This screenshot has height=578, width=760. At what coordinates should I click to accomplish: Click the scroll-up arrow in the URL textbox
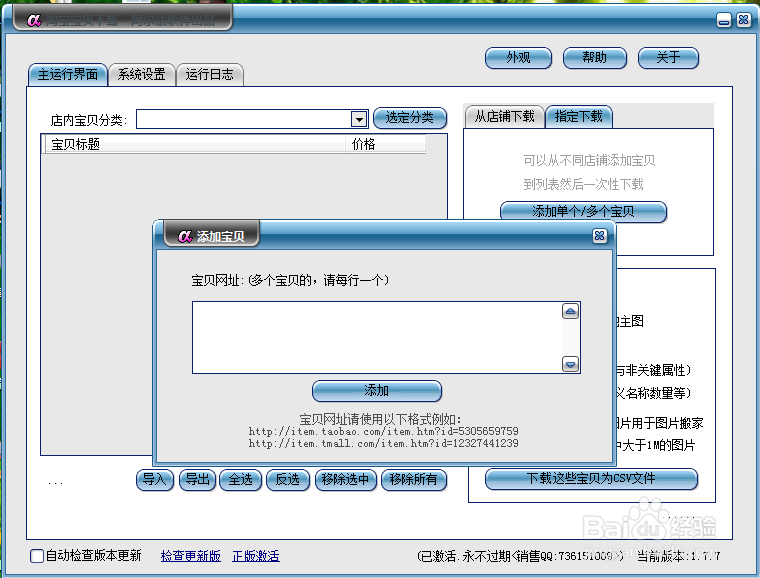pos(570,311)
